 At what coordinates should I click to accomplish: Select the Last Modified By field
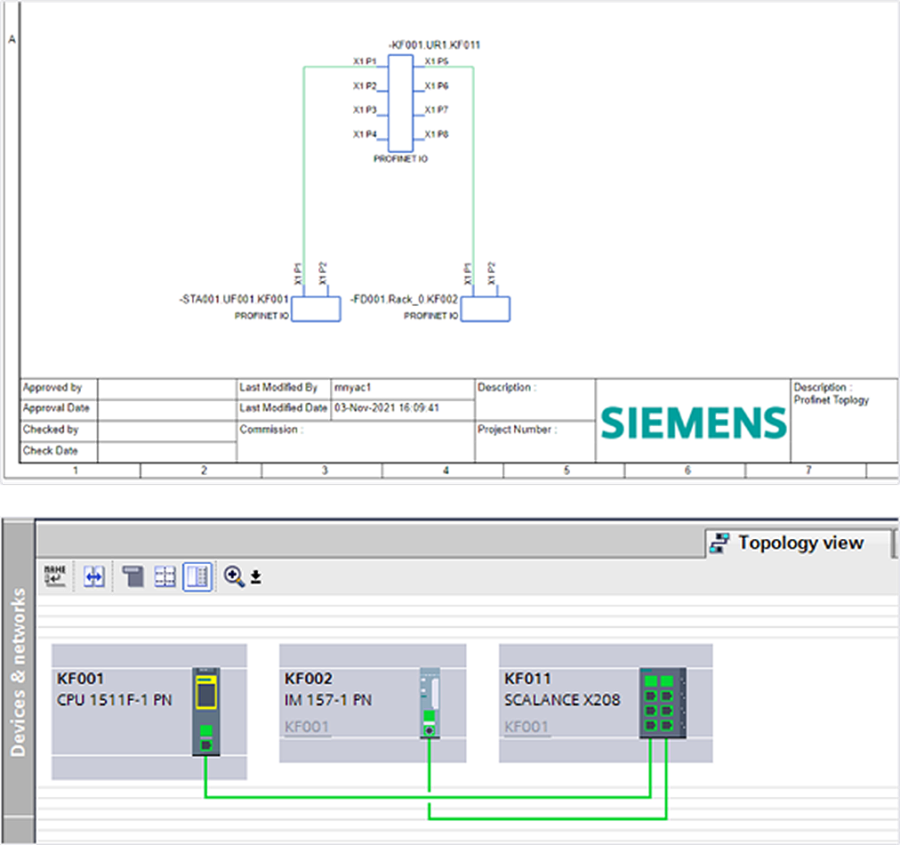pyautogui.click(x=281, y=387)
